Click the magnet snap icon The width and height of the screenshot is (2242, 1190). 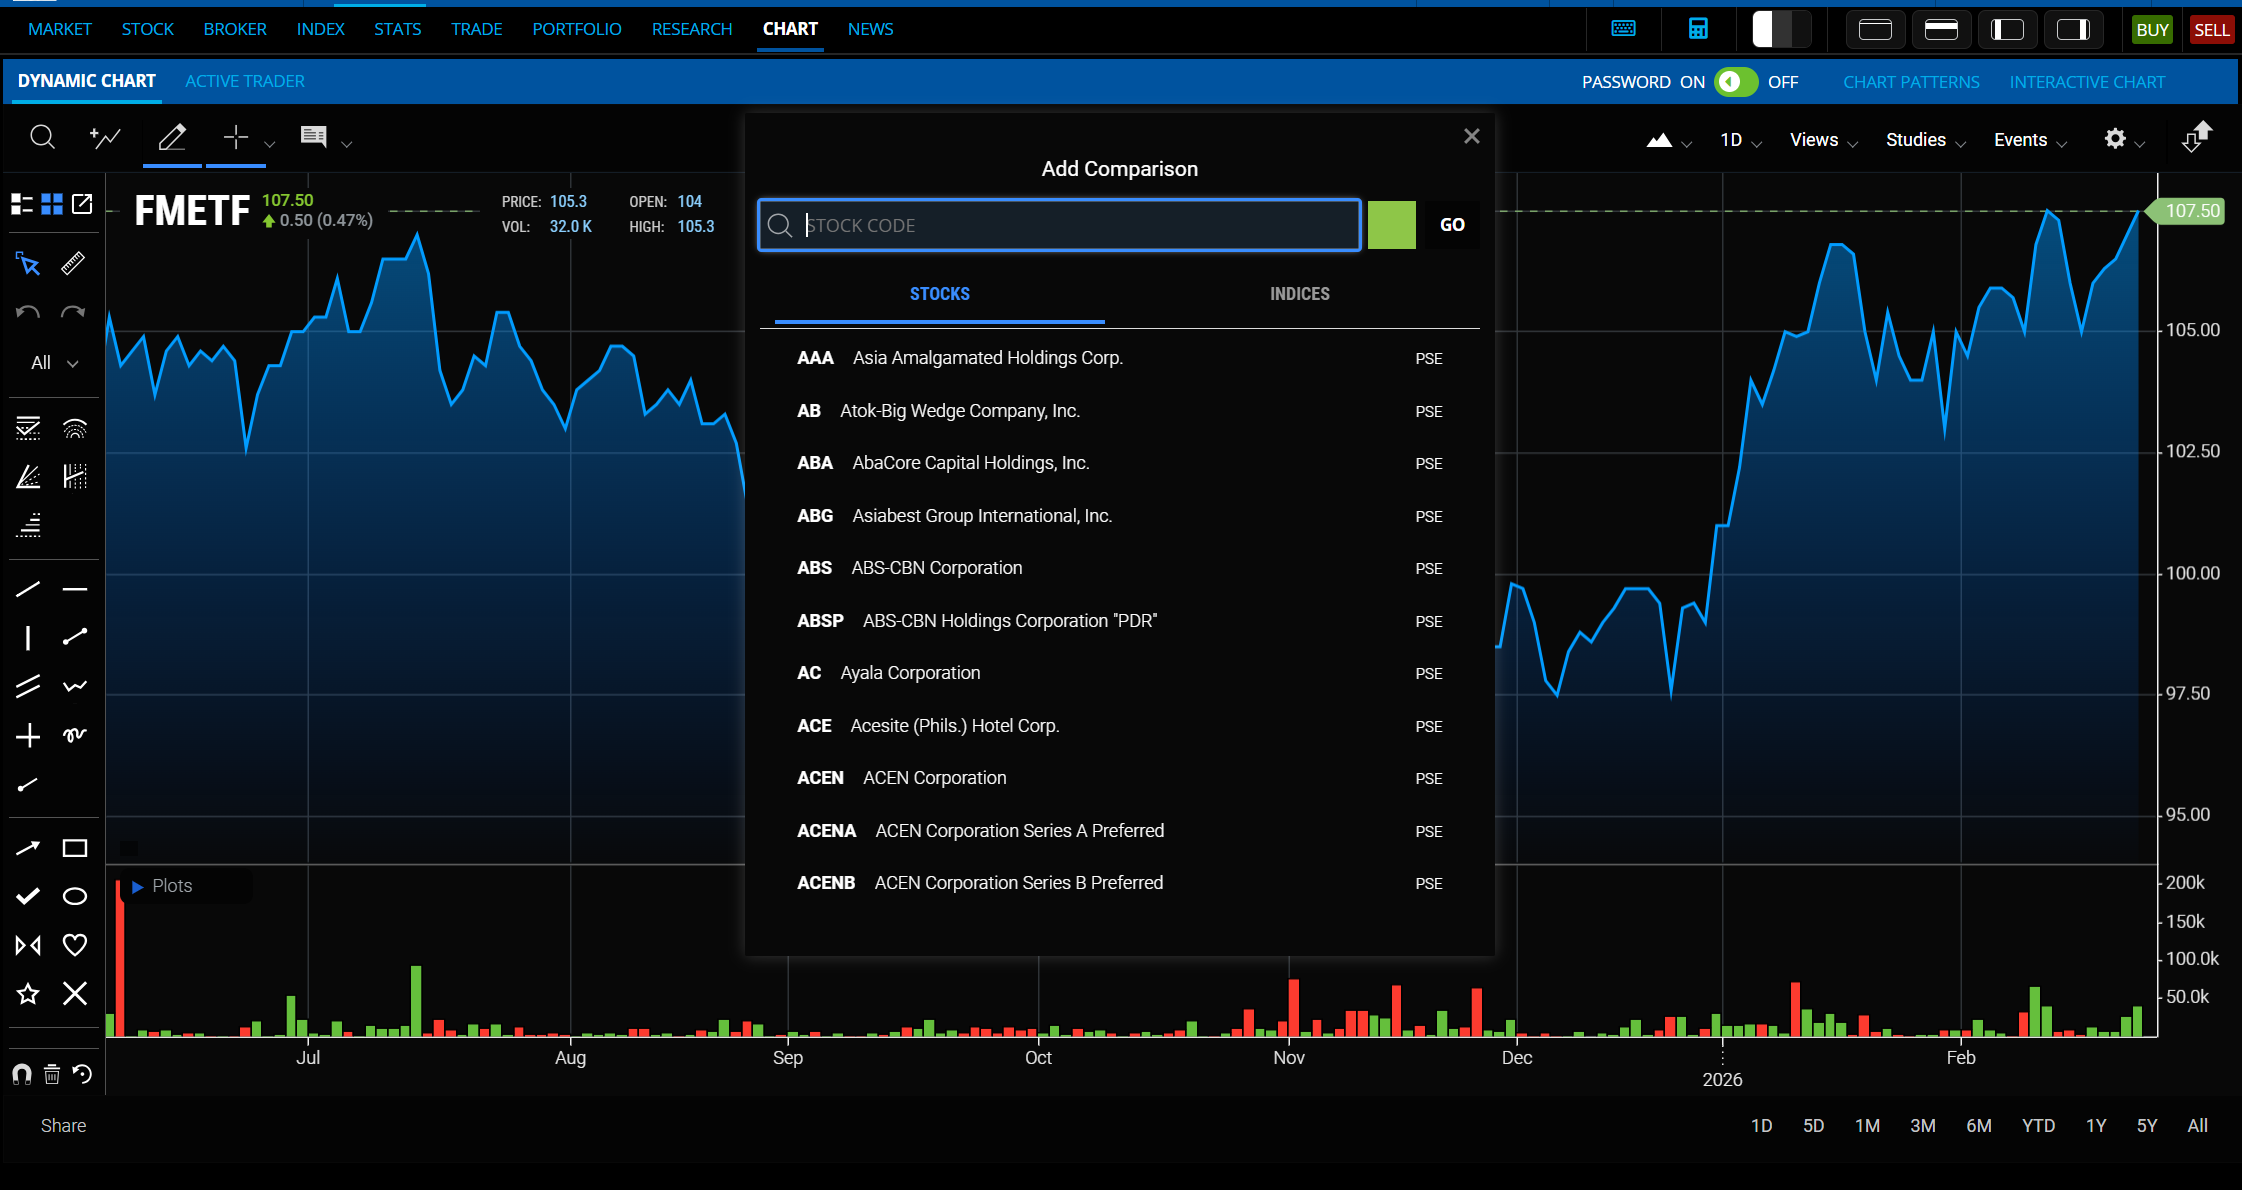coord(21,1074)
